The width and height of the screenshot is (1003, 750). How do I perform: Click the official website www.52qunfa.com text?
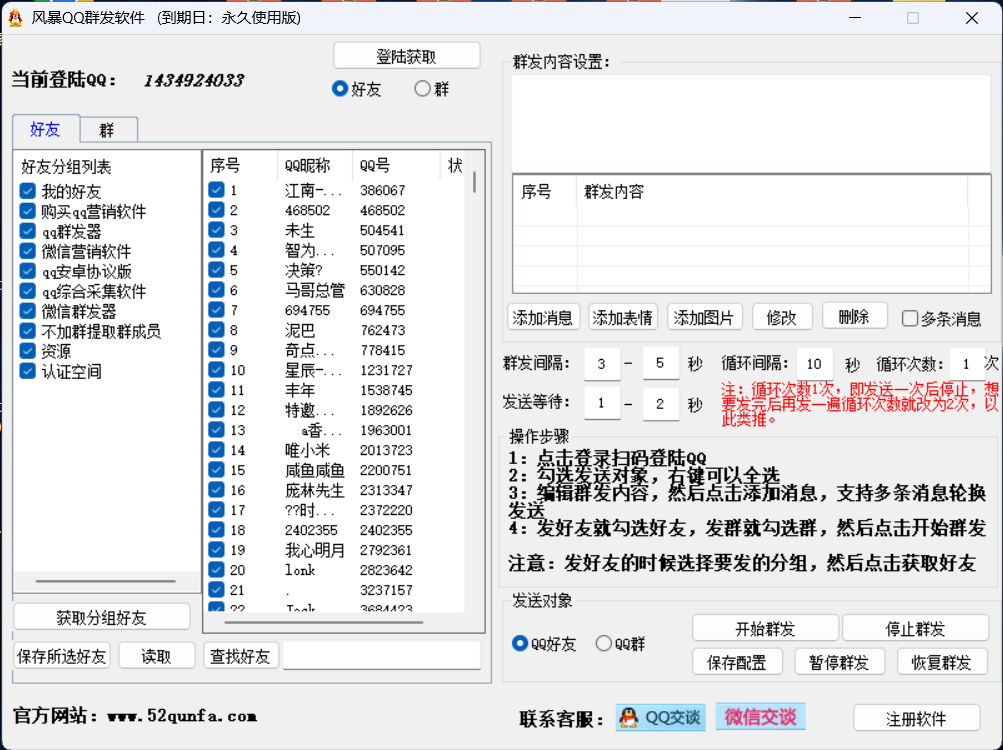[182, 716]
